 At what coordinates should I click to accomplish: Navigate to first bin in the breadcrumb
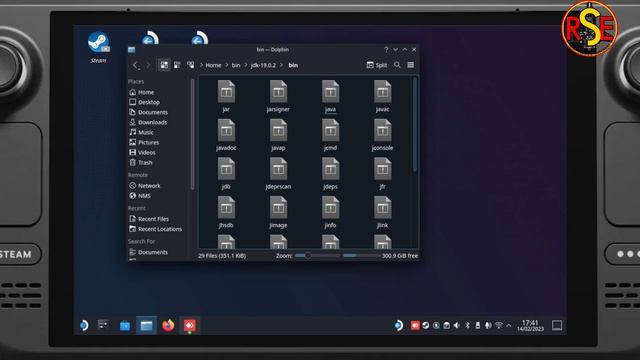pyautogui.click(x=236, y=65)
